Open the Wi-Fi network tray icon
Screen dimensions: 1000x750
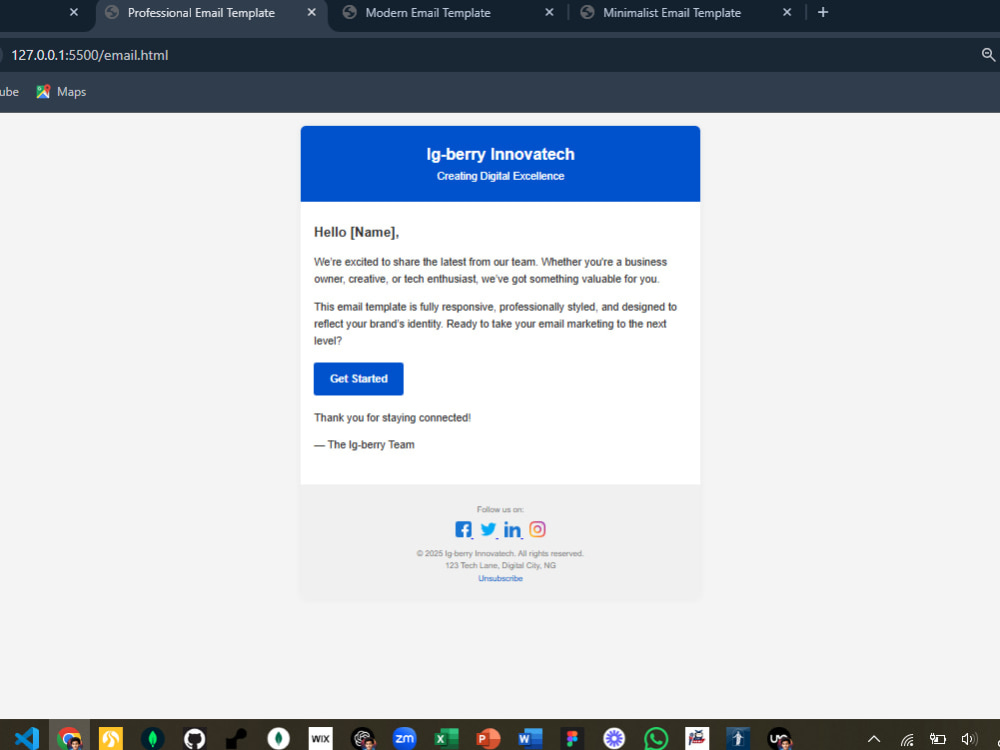[907, 739]
